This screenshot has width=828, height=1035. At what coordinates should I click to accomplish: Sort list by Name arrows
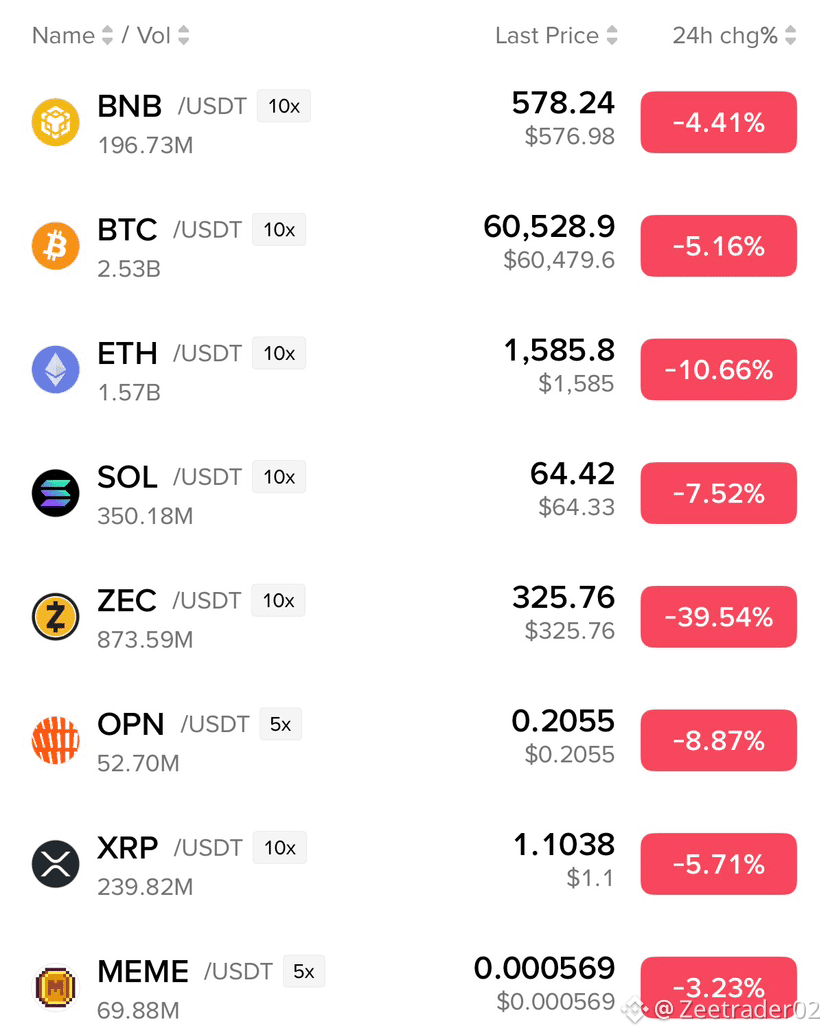(x=107, y=35)
